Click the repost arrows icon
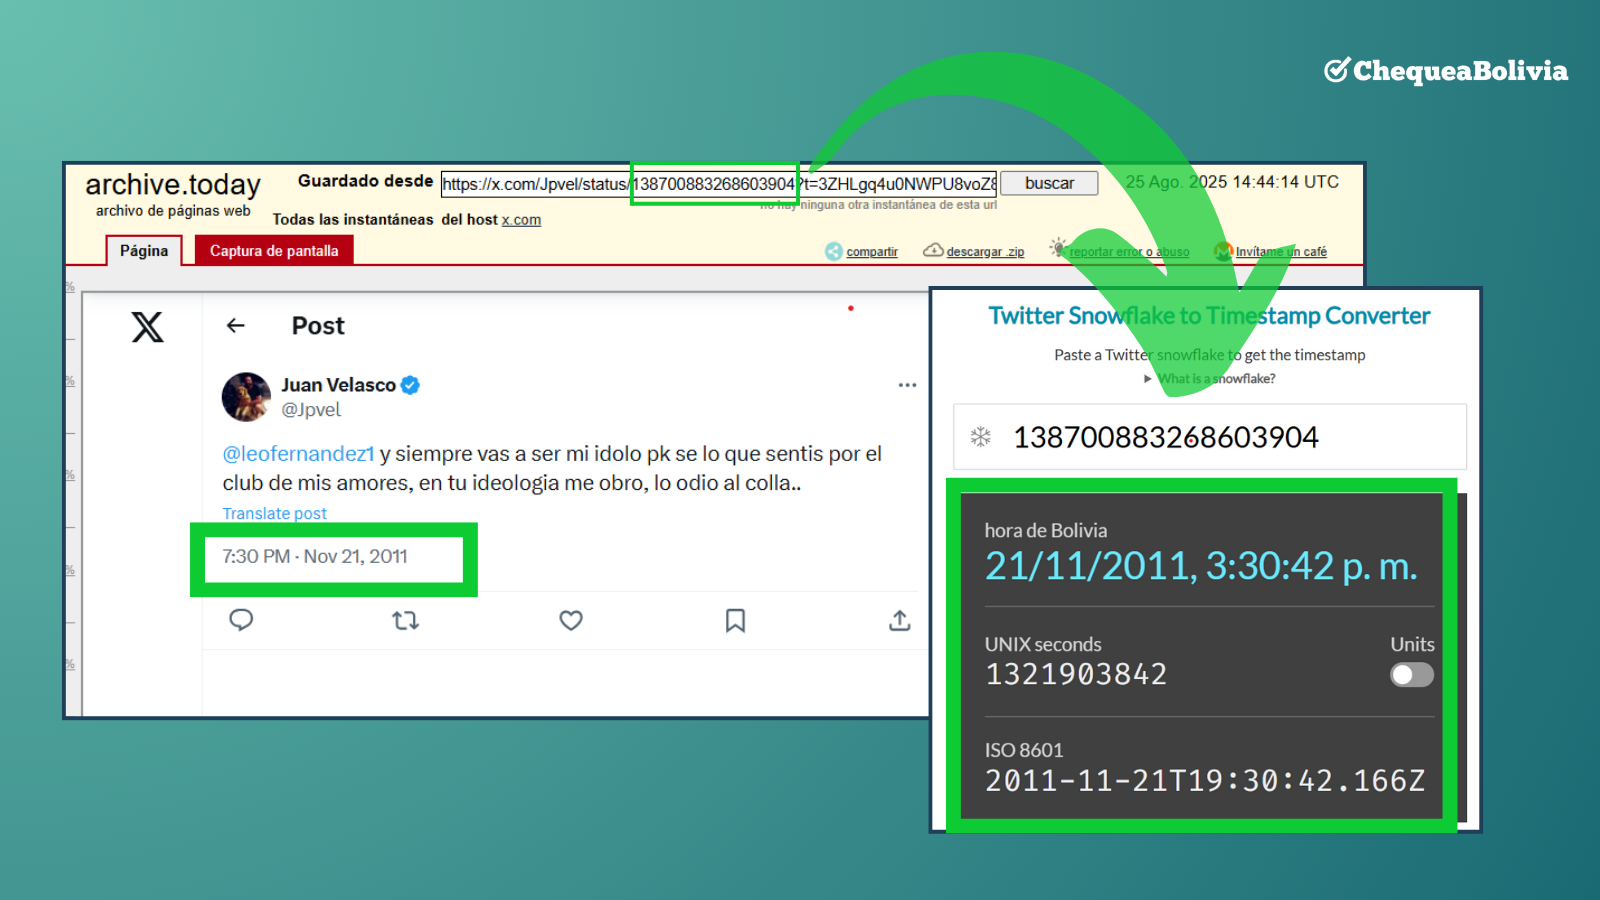 405,621
